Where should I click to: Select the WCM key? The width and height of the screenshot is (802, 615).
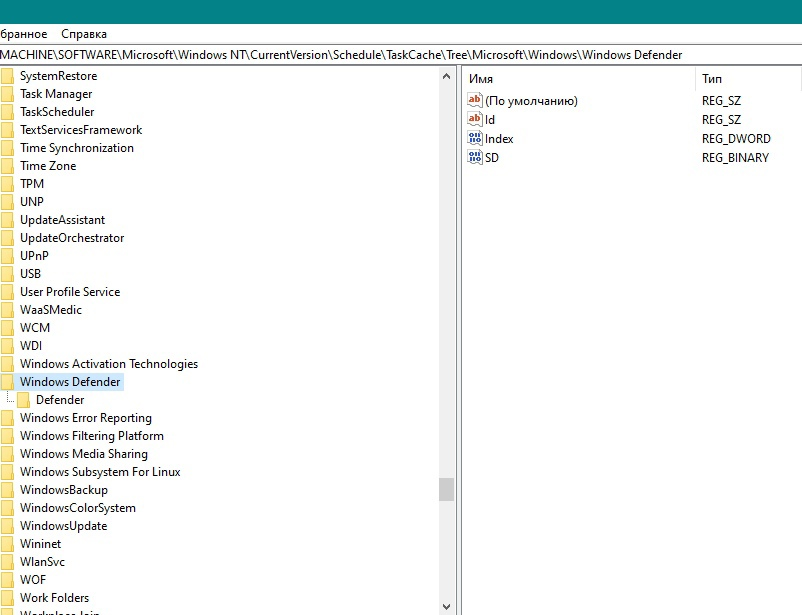pos(35,327)
